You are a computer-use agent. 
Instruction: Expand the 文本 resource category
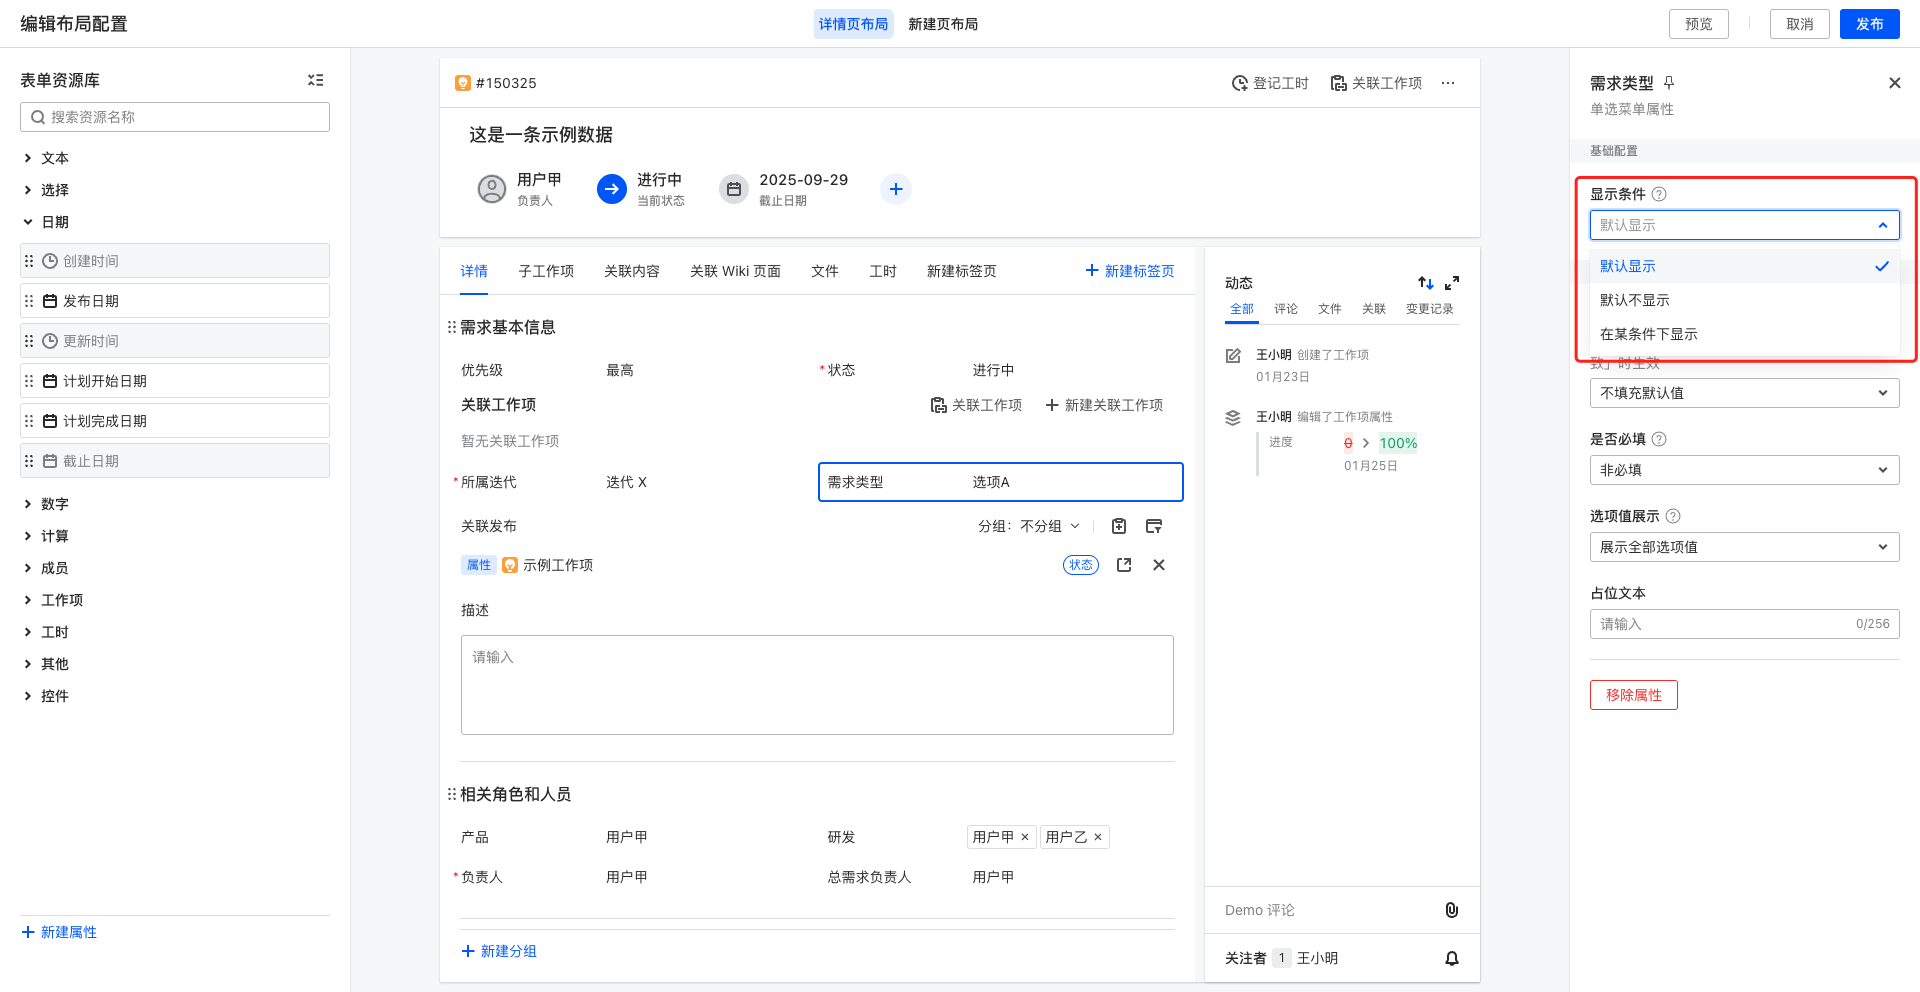click(28, 158)
